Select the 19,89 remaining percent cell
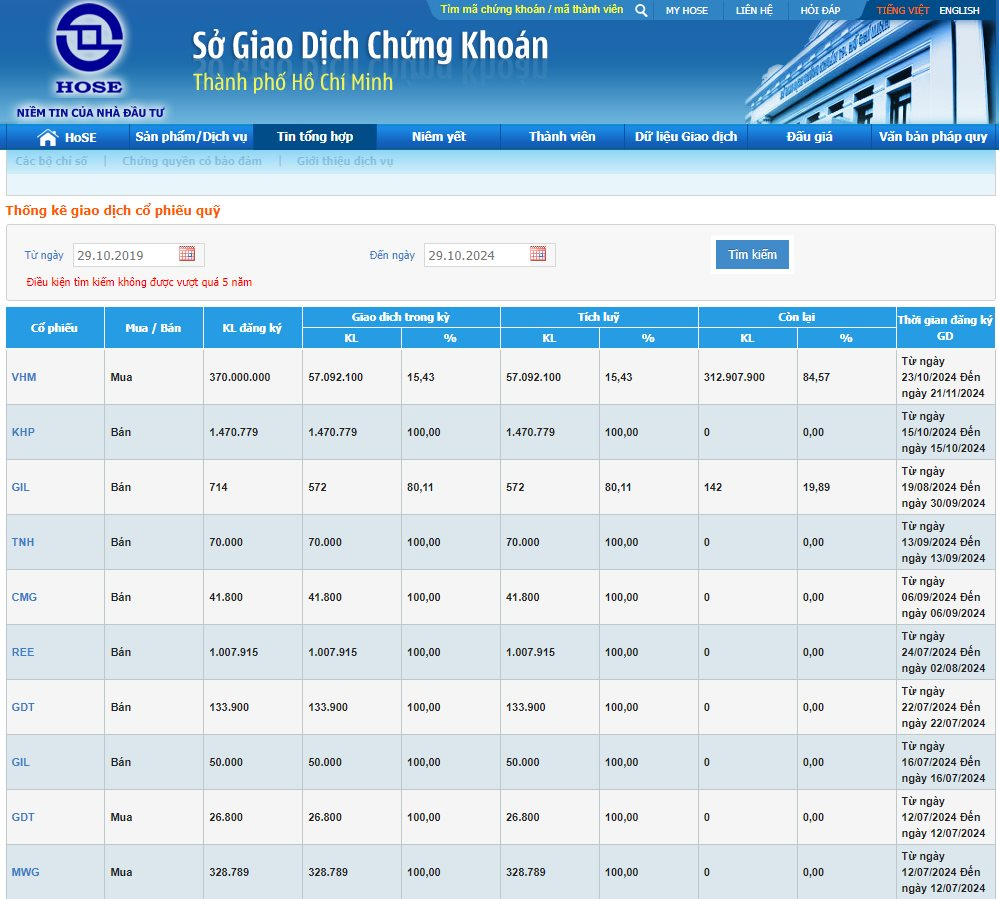Screen dimensions: 999x899 click(x=846, y=487)
